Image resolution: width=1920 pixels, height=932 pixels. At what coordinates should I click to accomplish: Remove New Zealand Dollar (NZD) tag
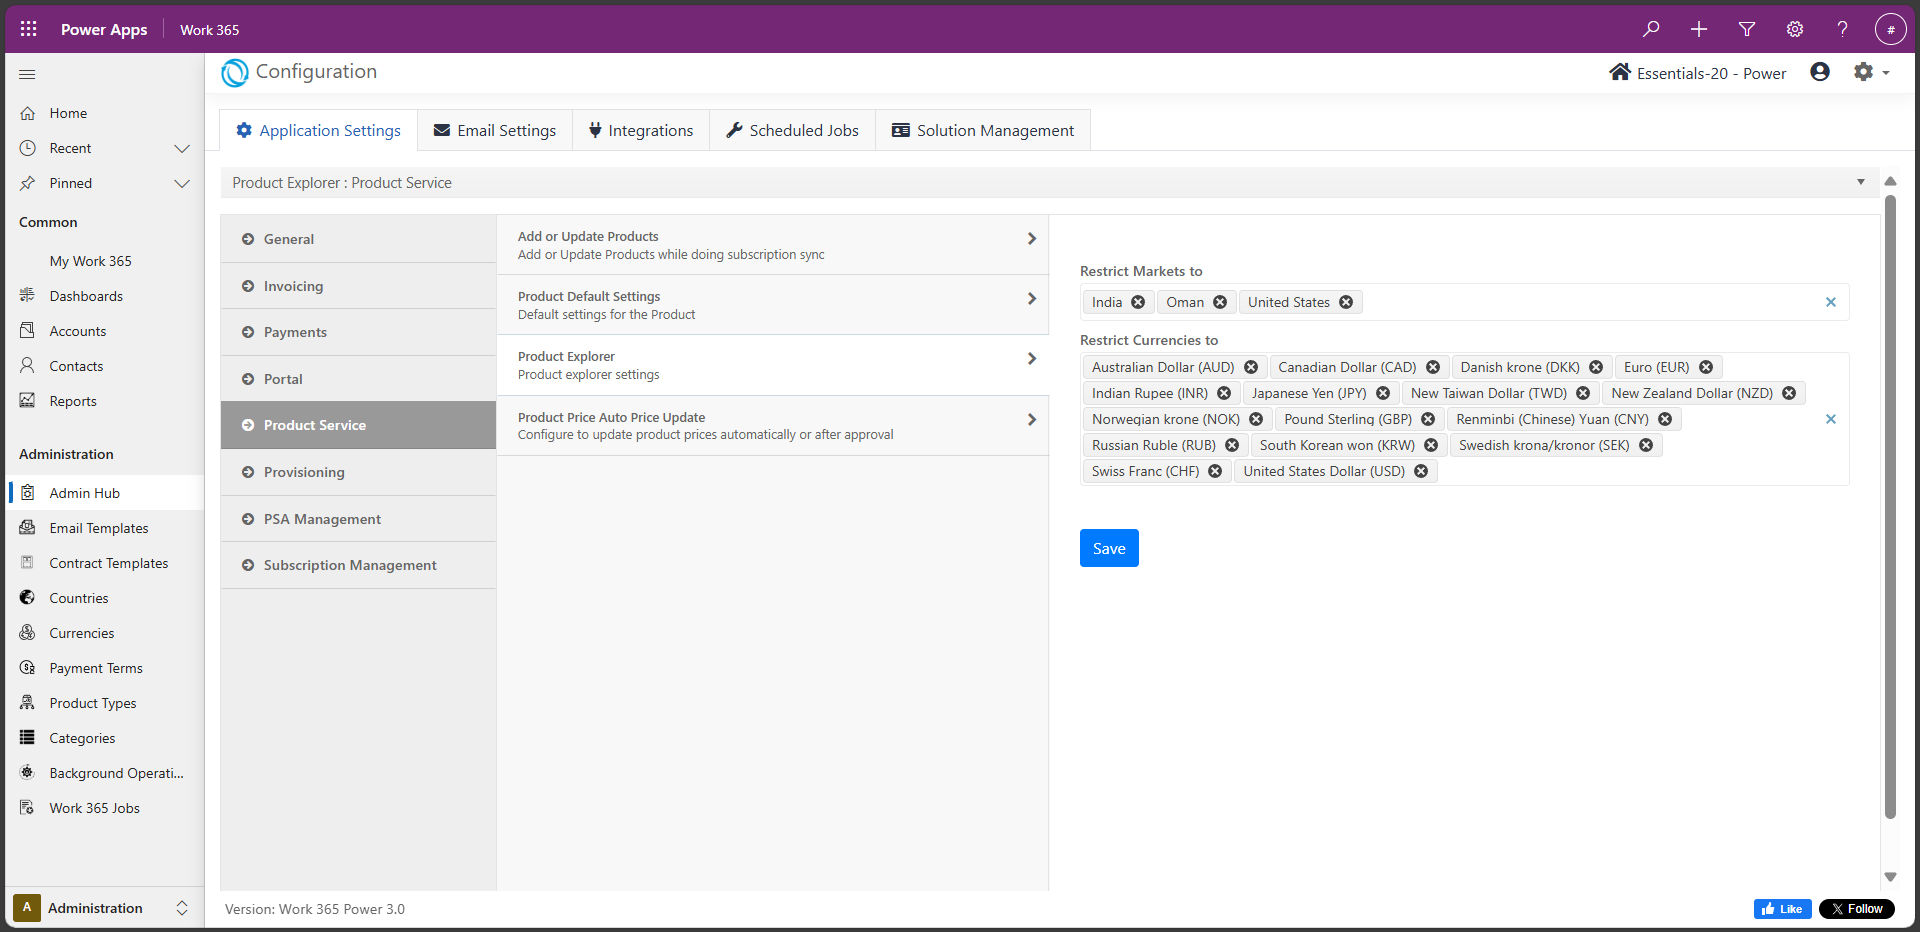pos(1789,393)
